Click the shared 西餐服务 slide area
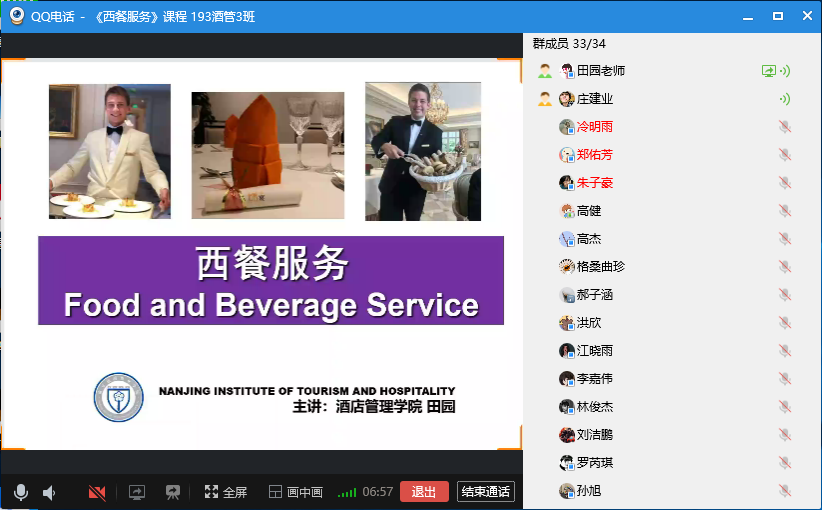This screenshot has width=822, height=510. 261,254
